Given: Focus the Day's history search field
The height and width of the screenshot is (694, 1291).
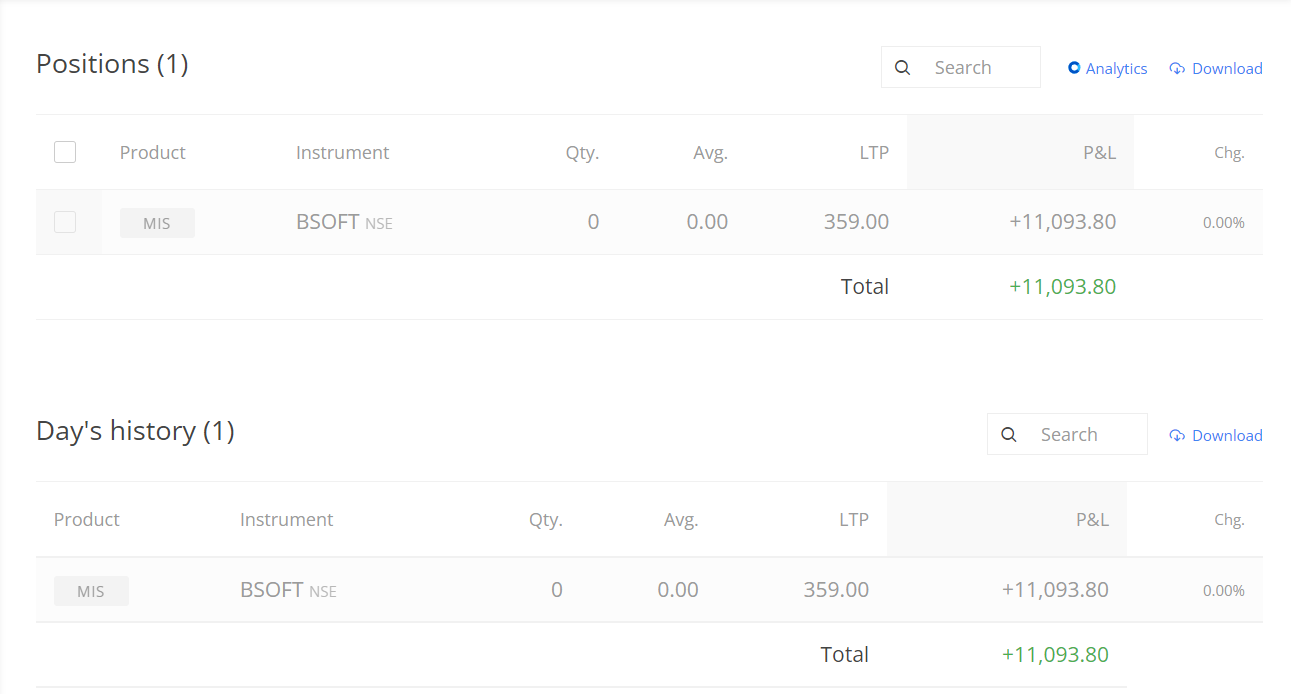Looking at the screenshot, I should click(x=1086, y=435).
